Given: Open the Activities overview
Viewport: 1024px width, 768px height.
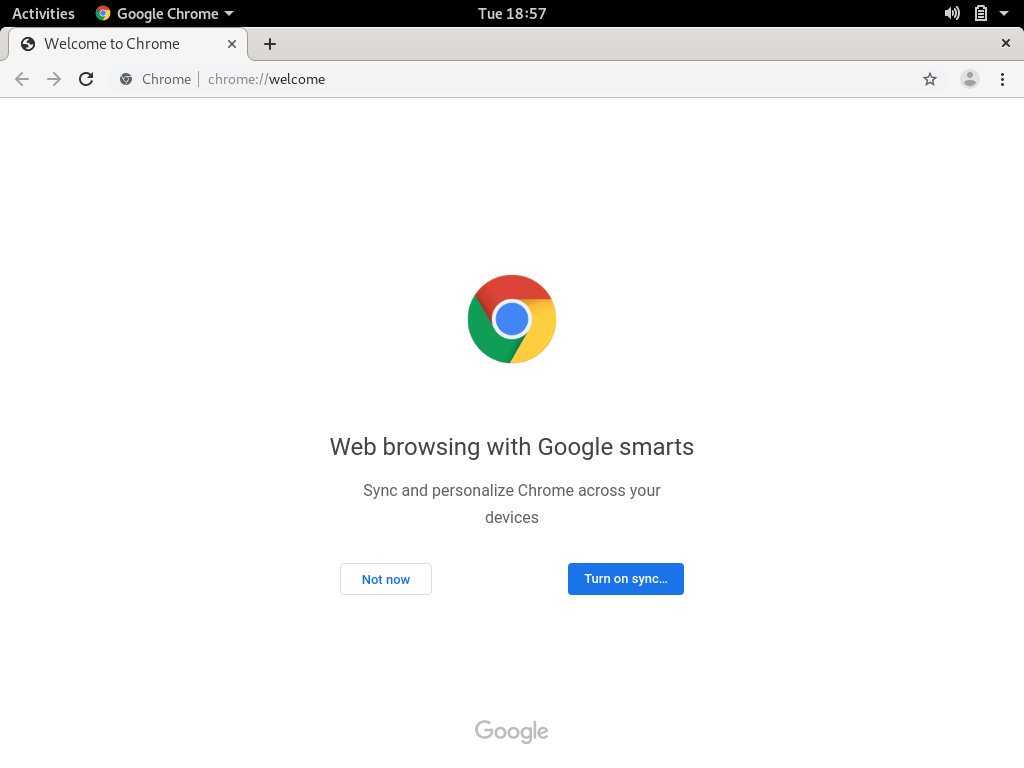Looking at the screenshot, I should (43, 14).
